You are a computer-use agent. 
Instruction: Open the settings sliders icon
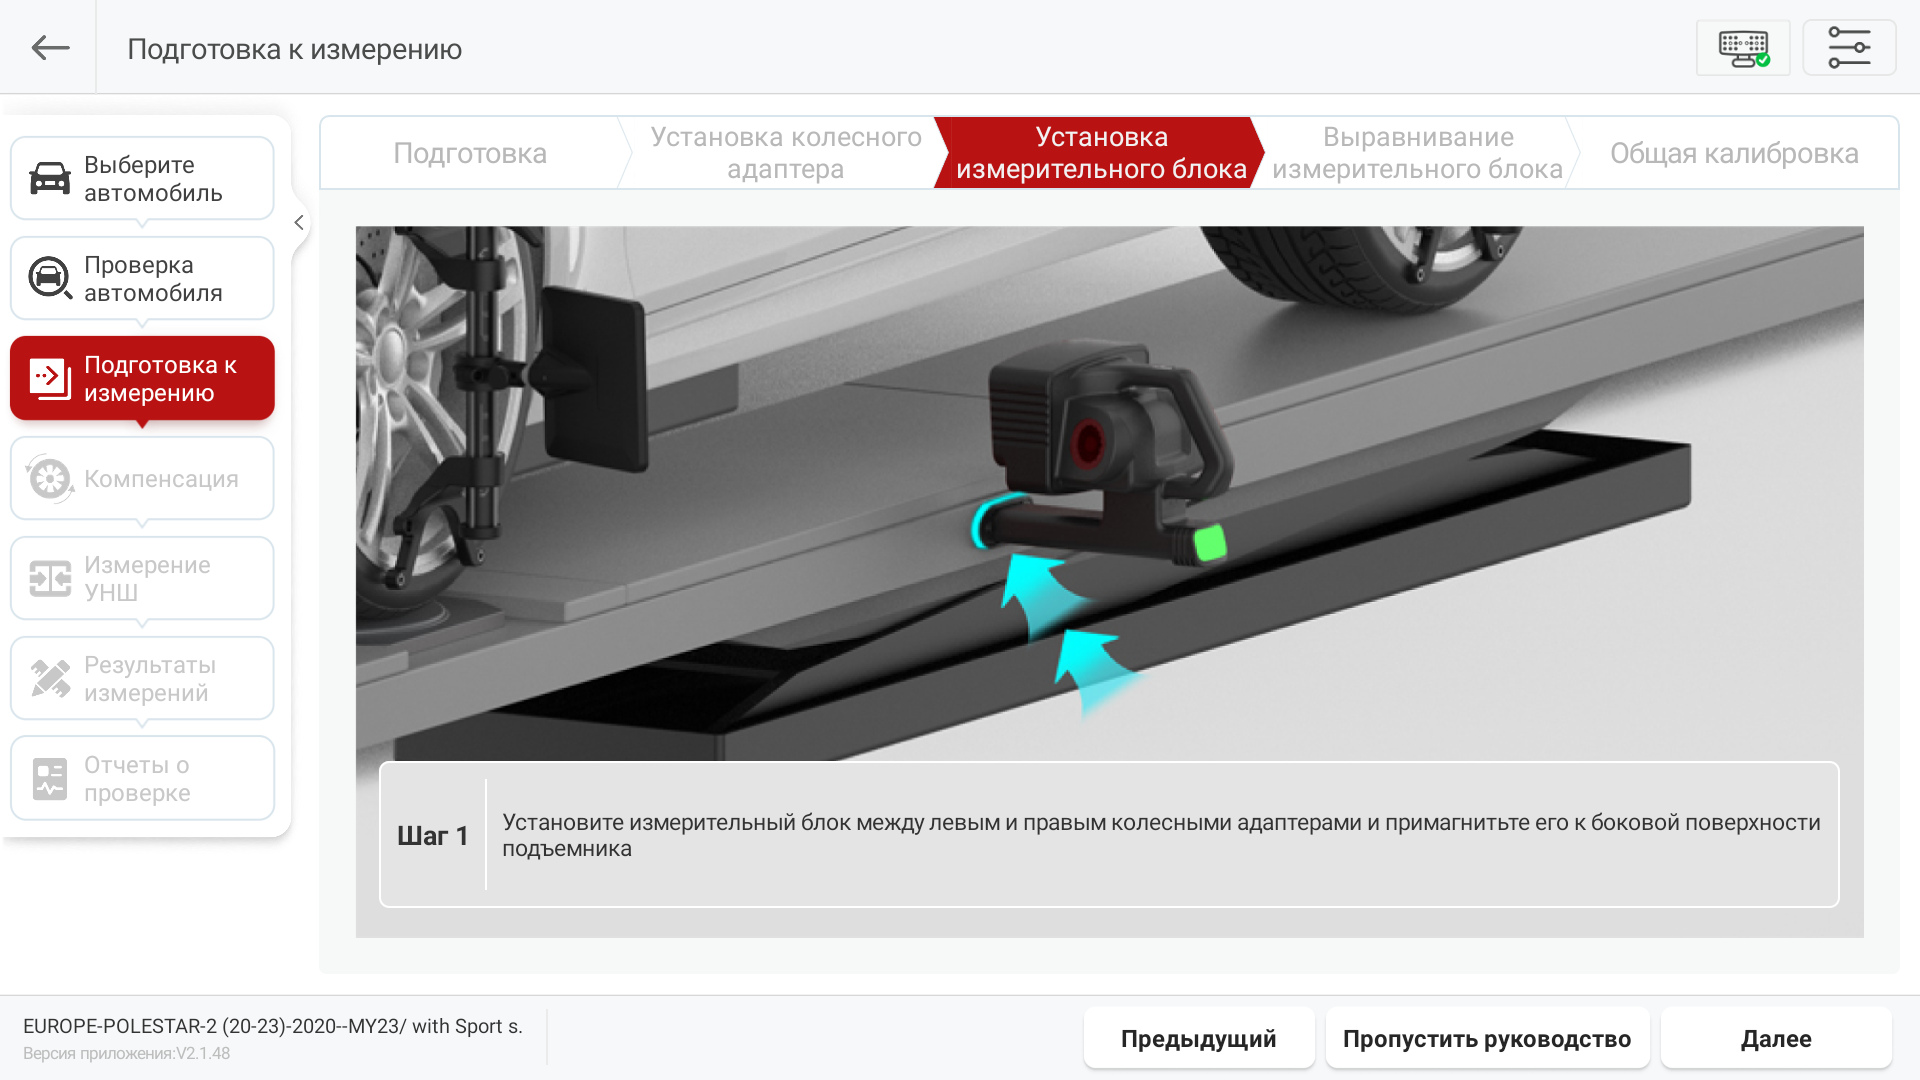pos(1849,48)
